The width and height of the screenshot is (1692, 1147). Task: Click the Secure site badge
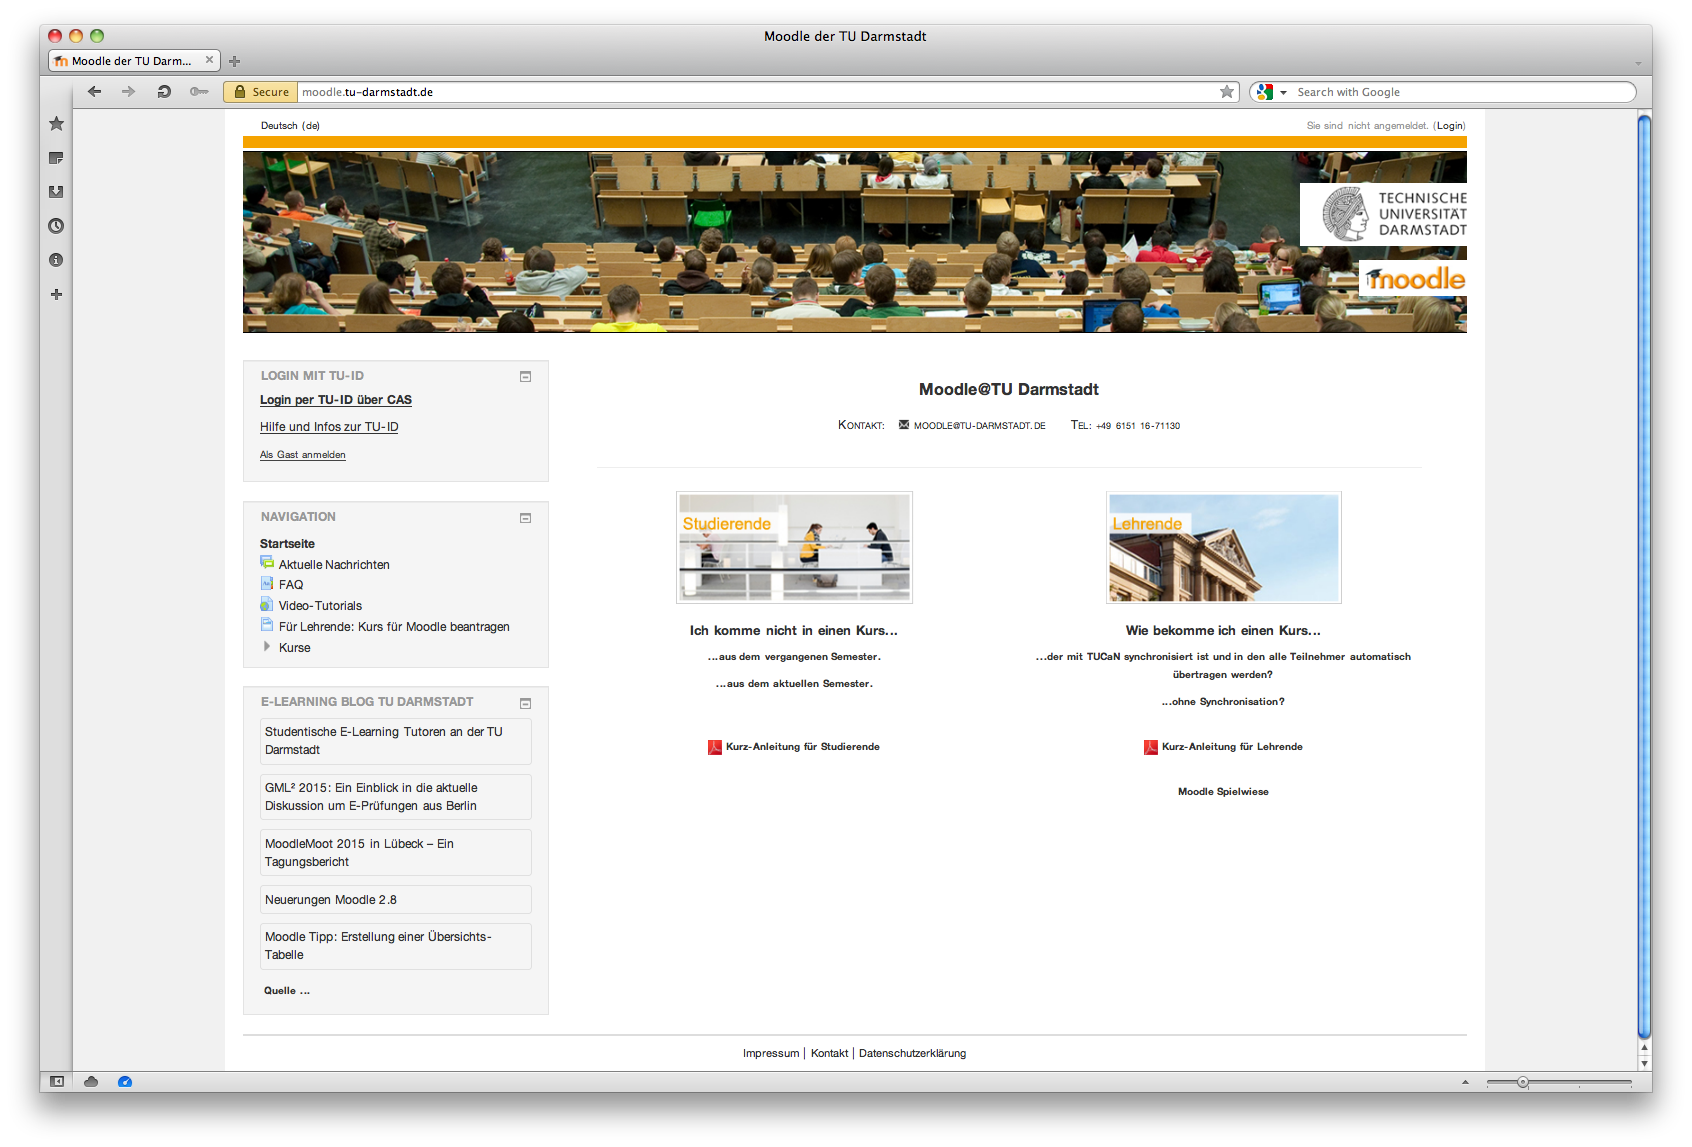(260, 92)
